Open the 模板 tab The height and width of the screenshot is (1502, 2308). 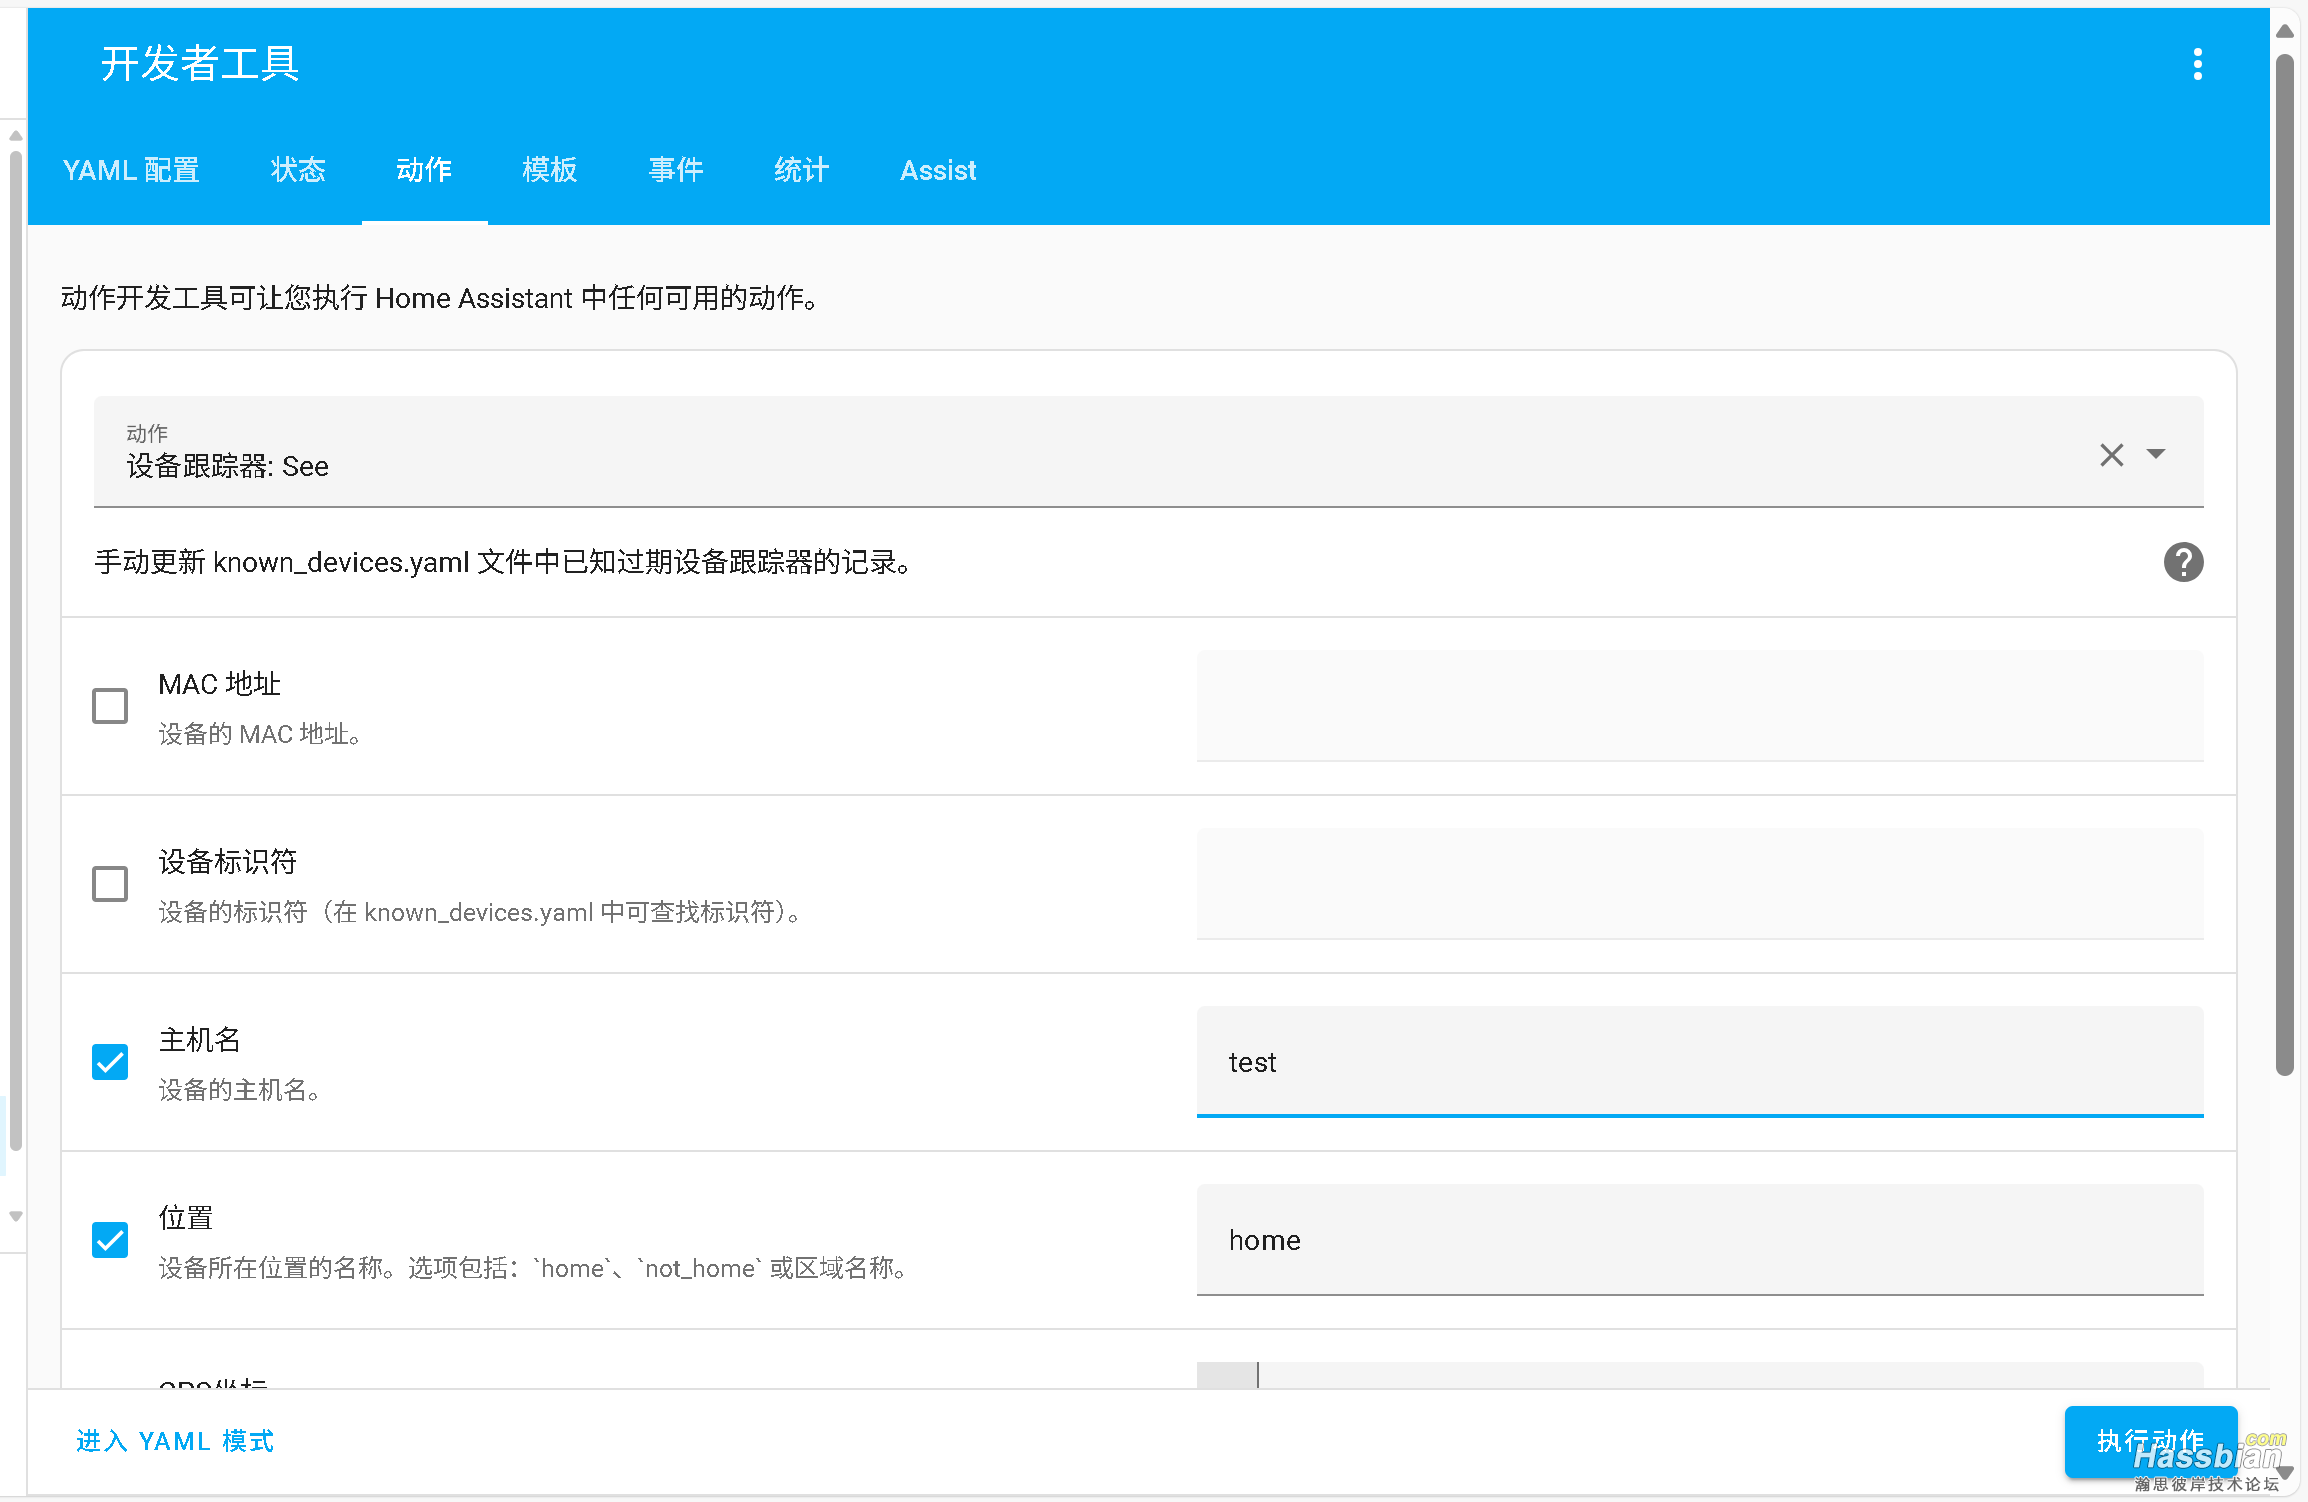point(550,171)
